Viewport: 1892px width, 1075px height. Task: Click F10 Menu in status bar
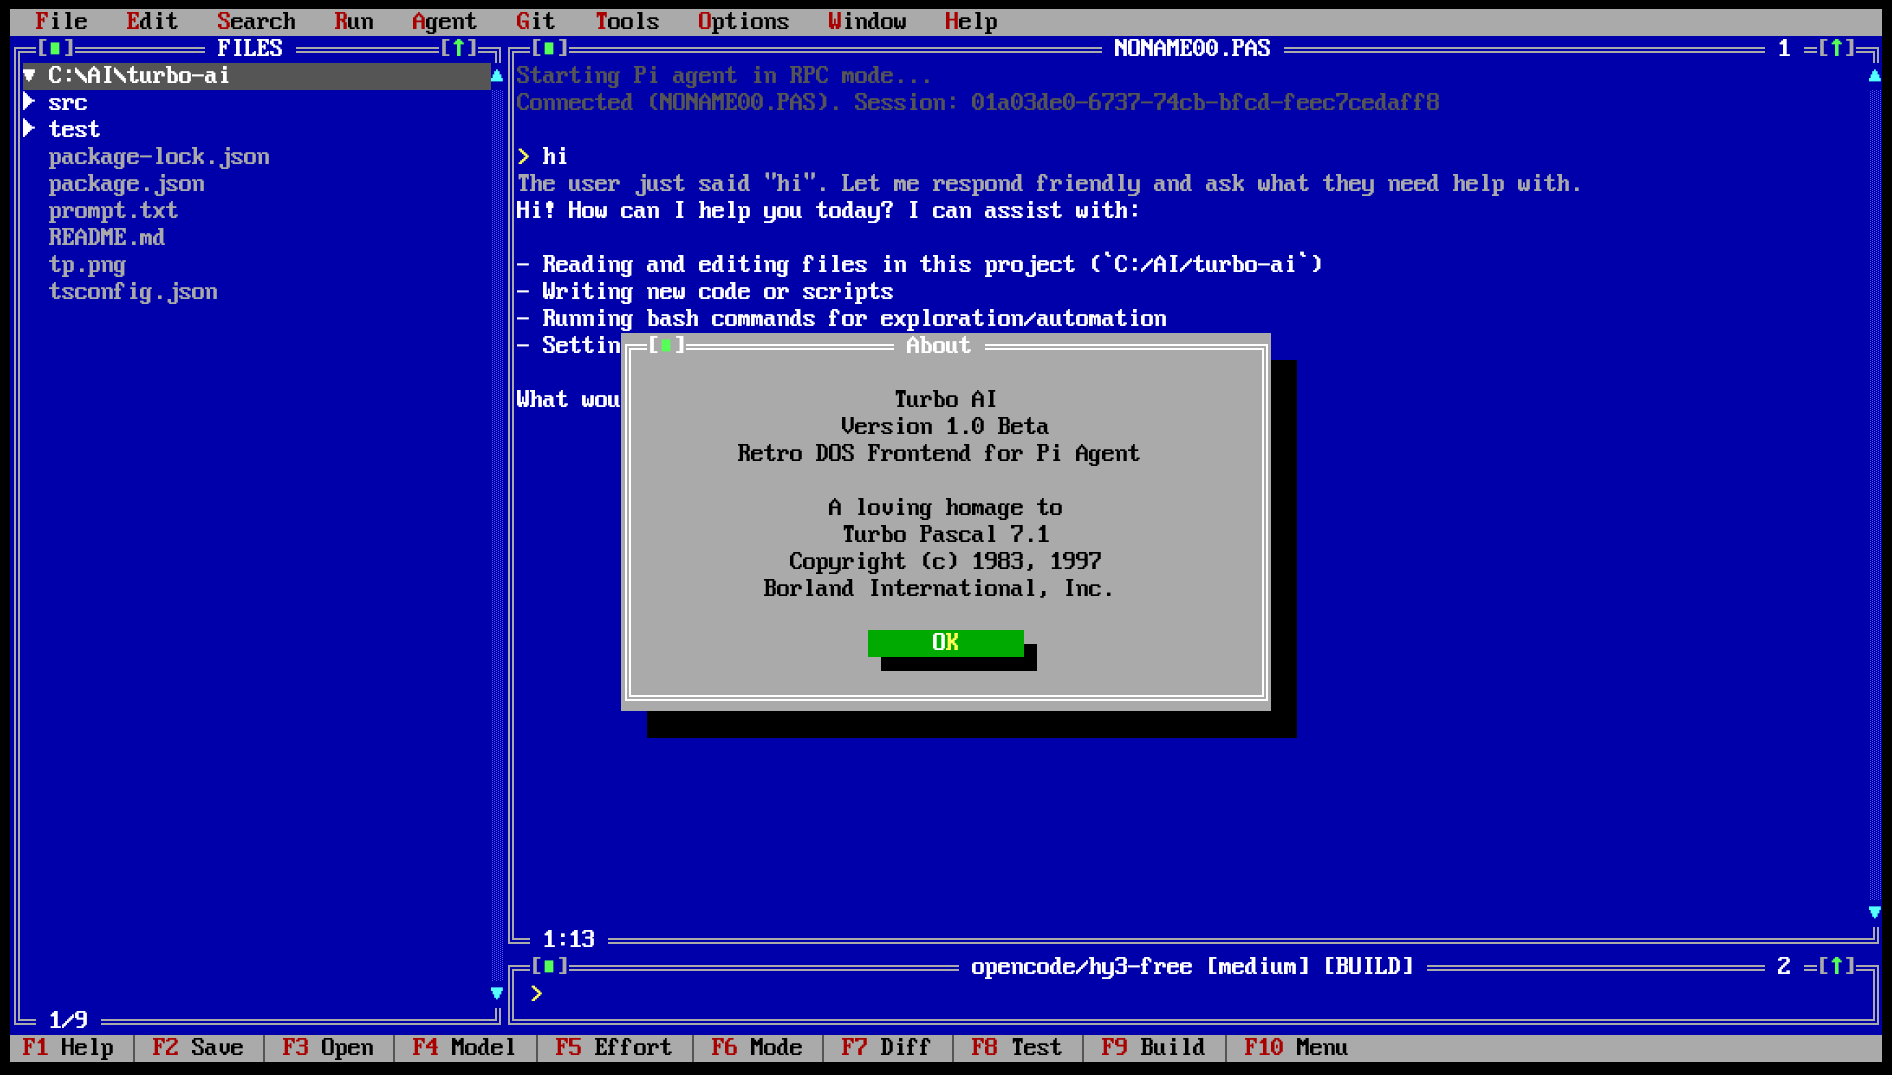(1296, 1047)
